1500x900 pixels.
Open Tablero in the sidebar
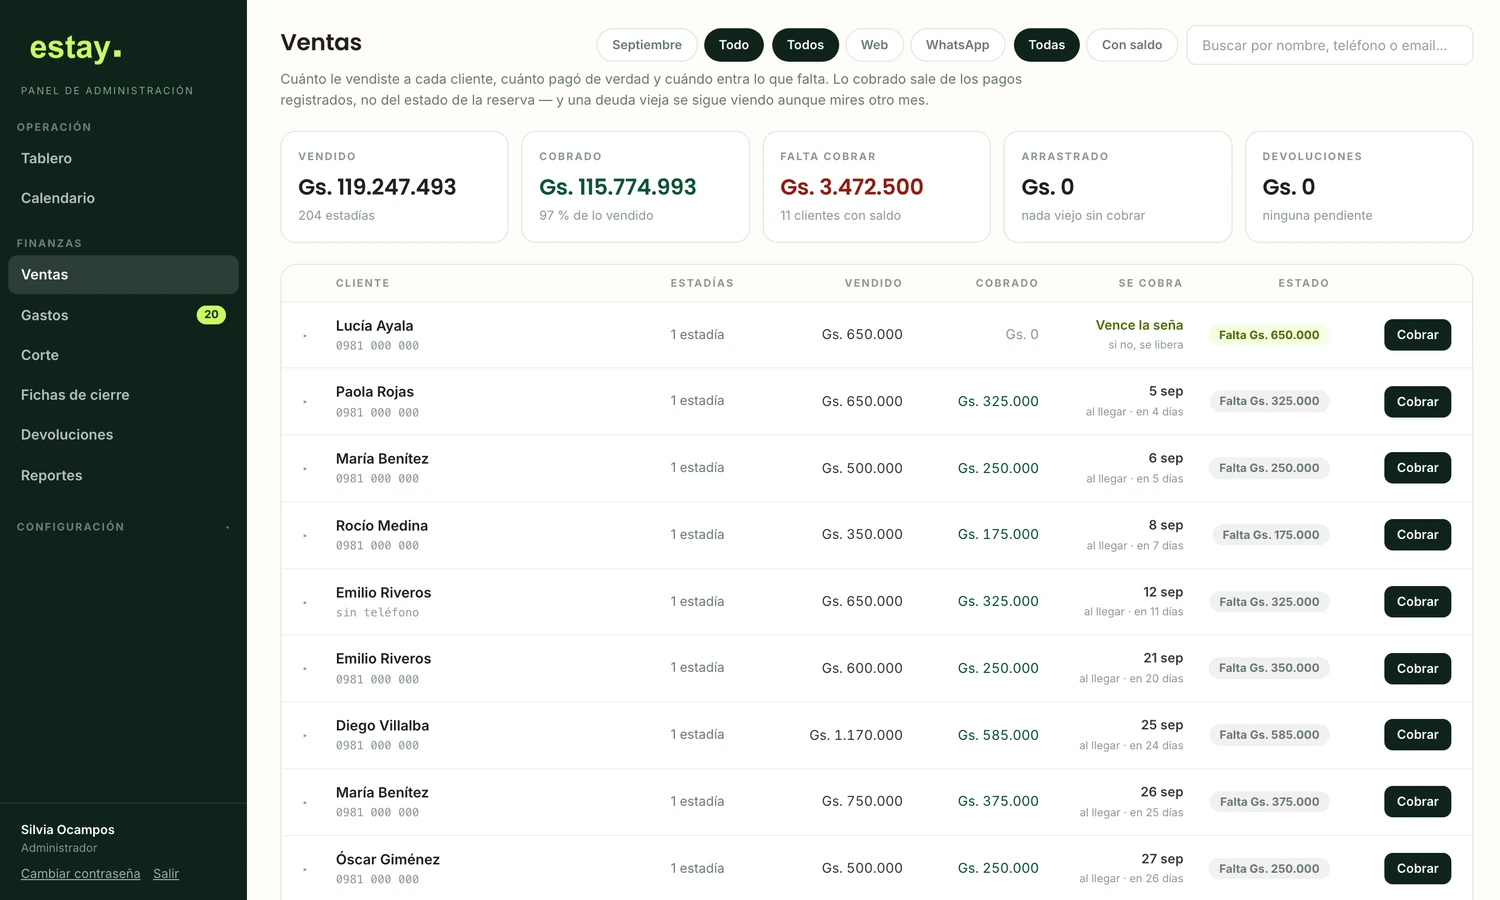coord(123,158)
